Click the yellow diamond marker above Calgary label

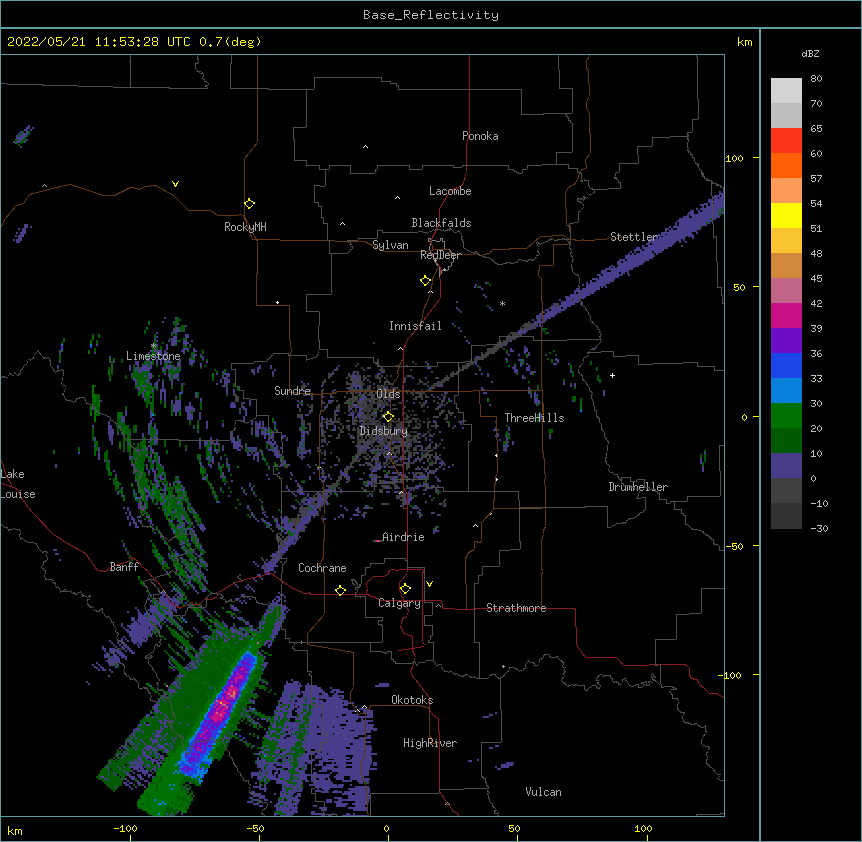click(x=405, y=589)
